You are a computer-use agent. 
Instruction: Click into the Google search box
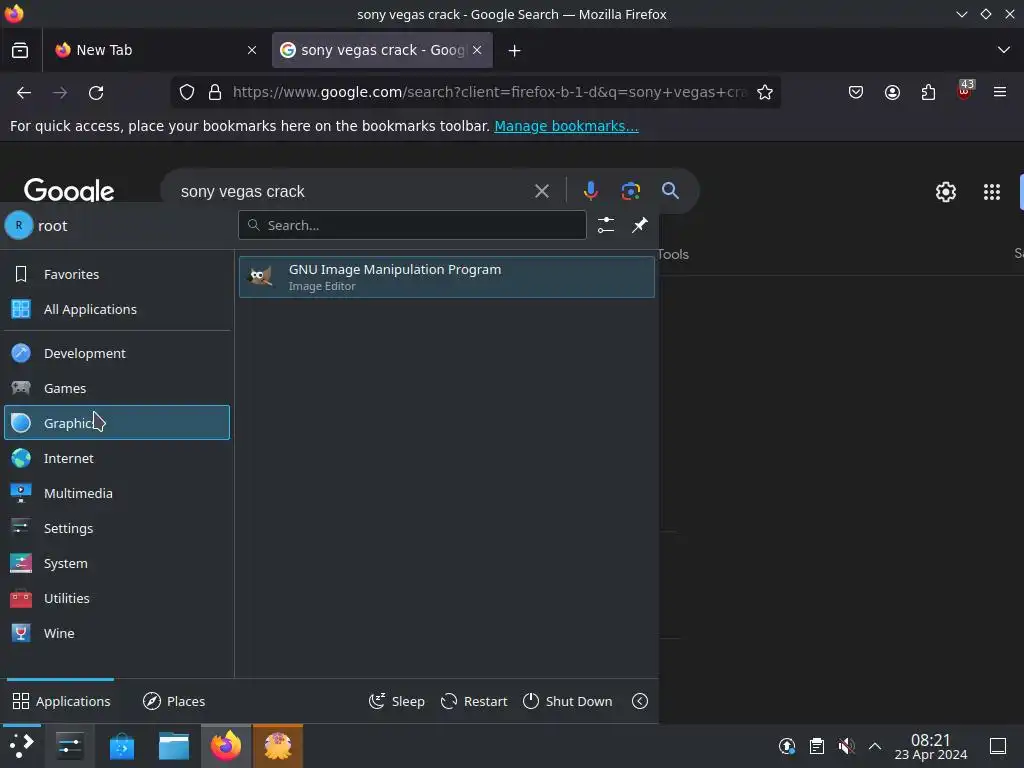pyautogui.click(x=353, y=191)
